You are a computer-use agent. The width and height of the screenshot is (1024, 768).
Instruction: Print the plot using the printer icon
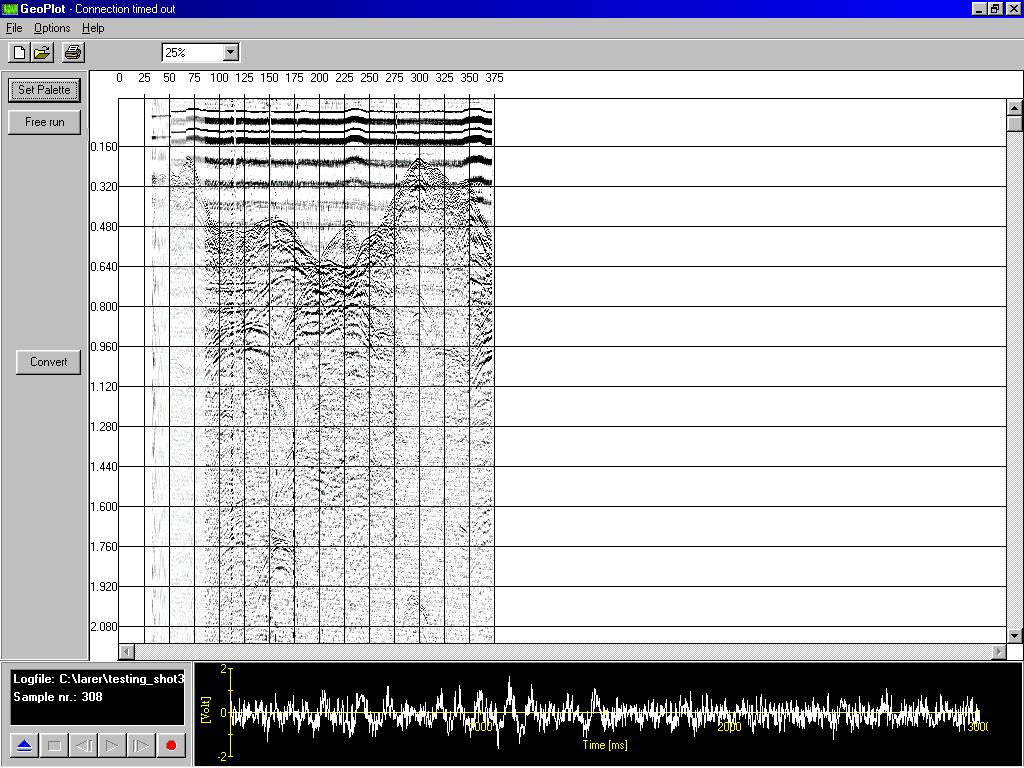(73, 52)
